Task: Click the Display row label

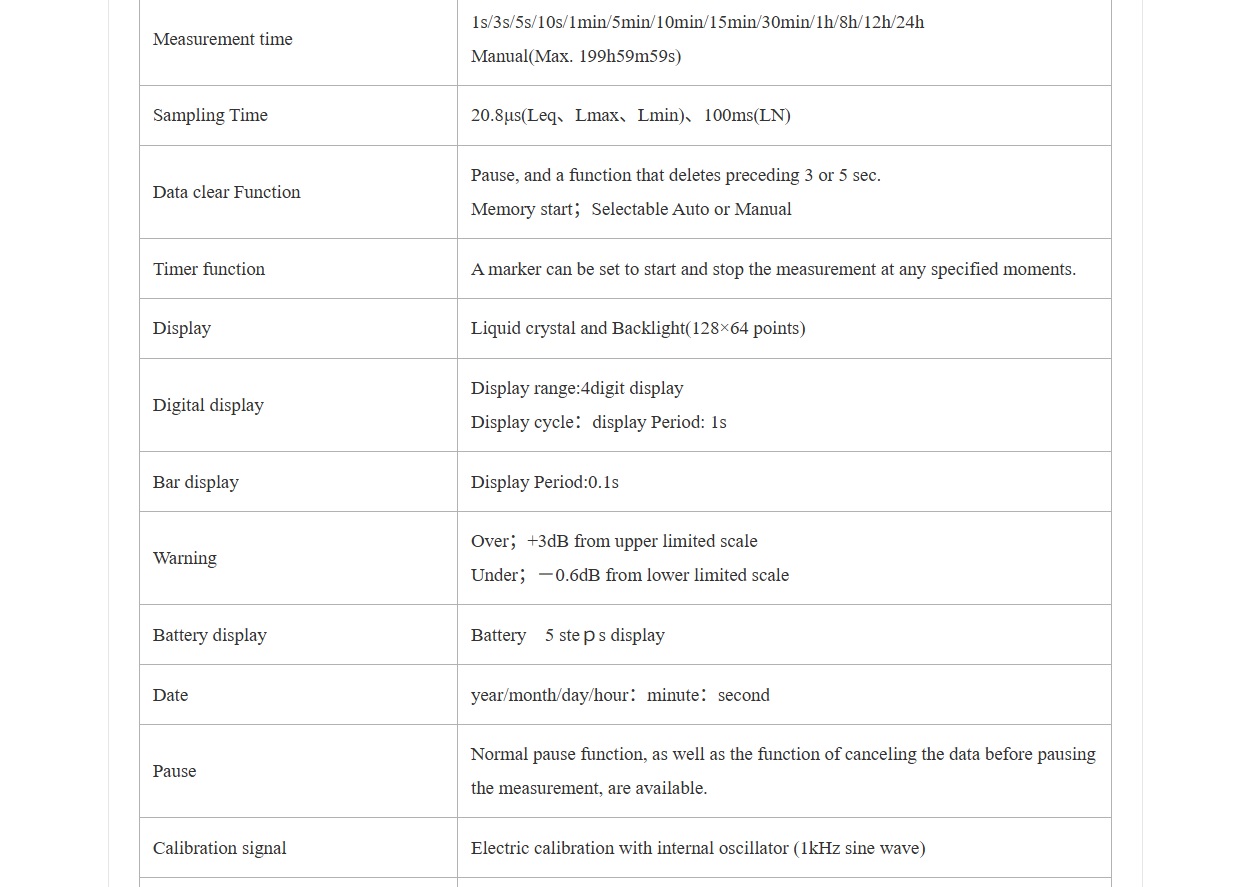Action: (x=182, y=328)
